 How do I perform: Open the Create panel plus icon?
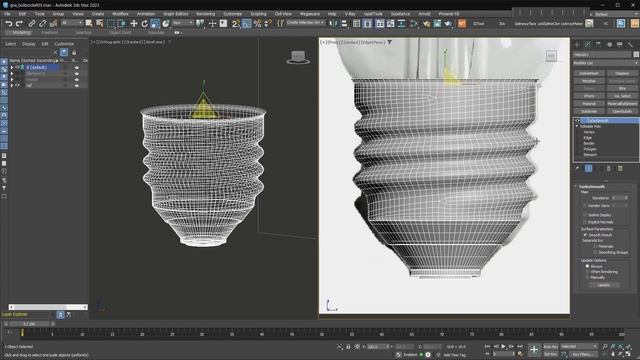coord(577,44)
